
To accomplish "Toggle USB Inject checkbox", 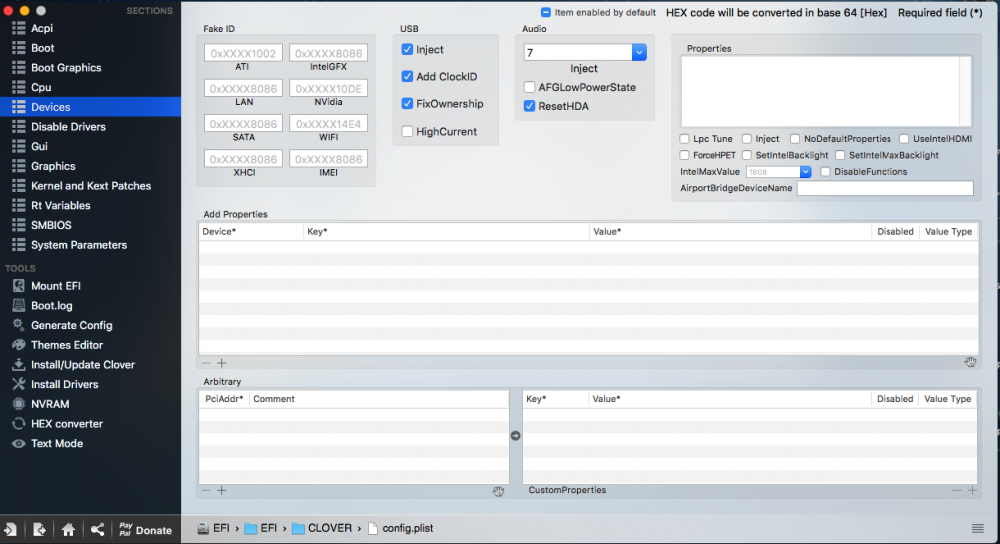I will click(x=407, y=49).
